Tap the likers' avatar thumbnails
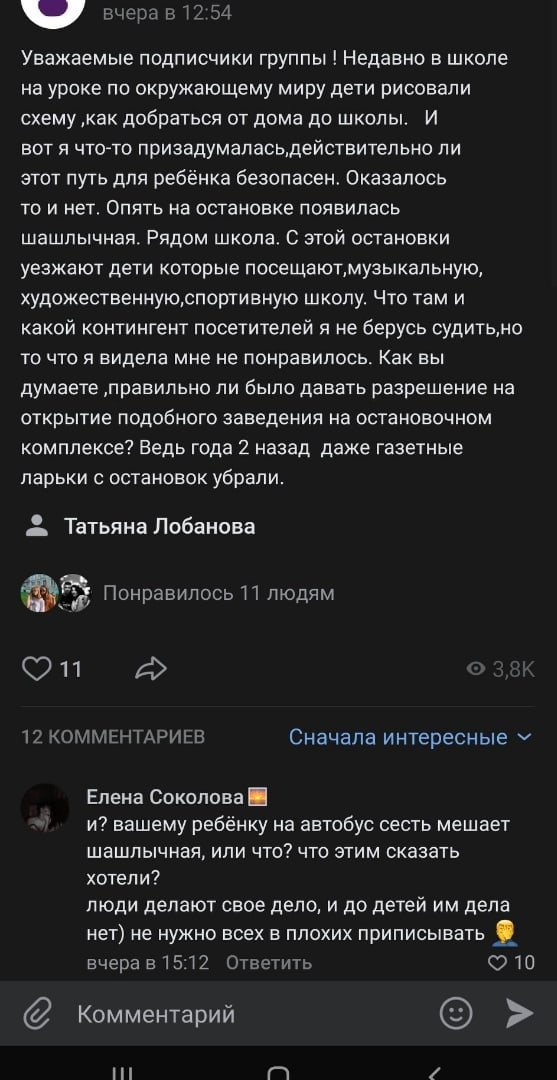This screenshot has height=1080, width=557. pos(56,593)
